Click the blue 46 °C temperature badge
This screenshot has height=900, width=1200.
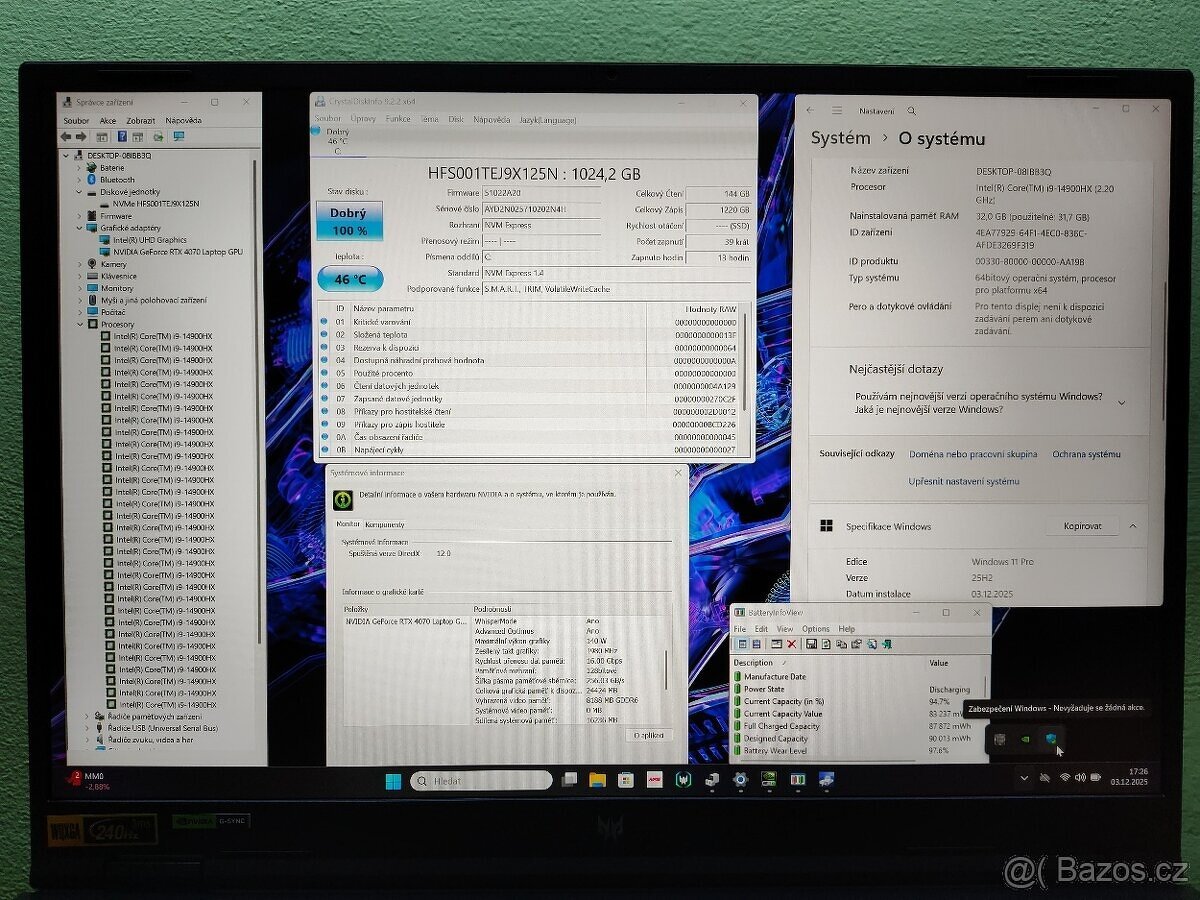coord(352,279)
